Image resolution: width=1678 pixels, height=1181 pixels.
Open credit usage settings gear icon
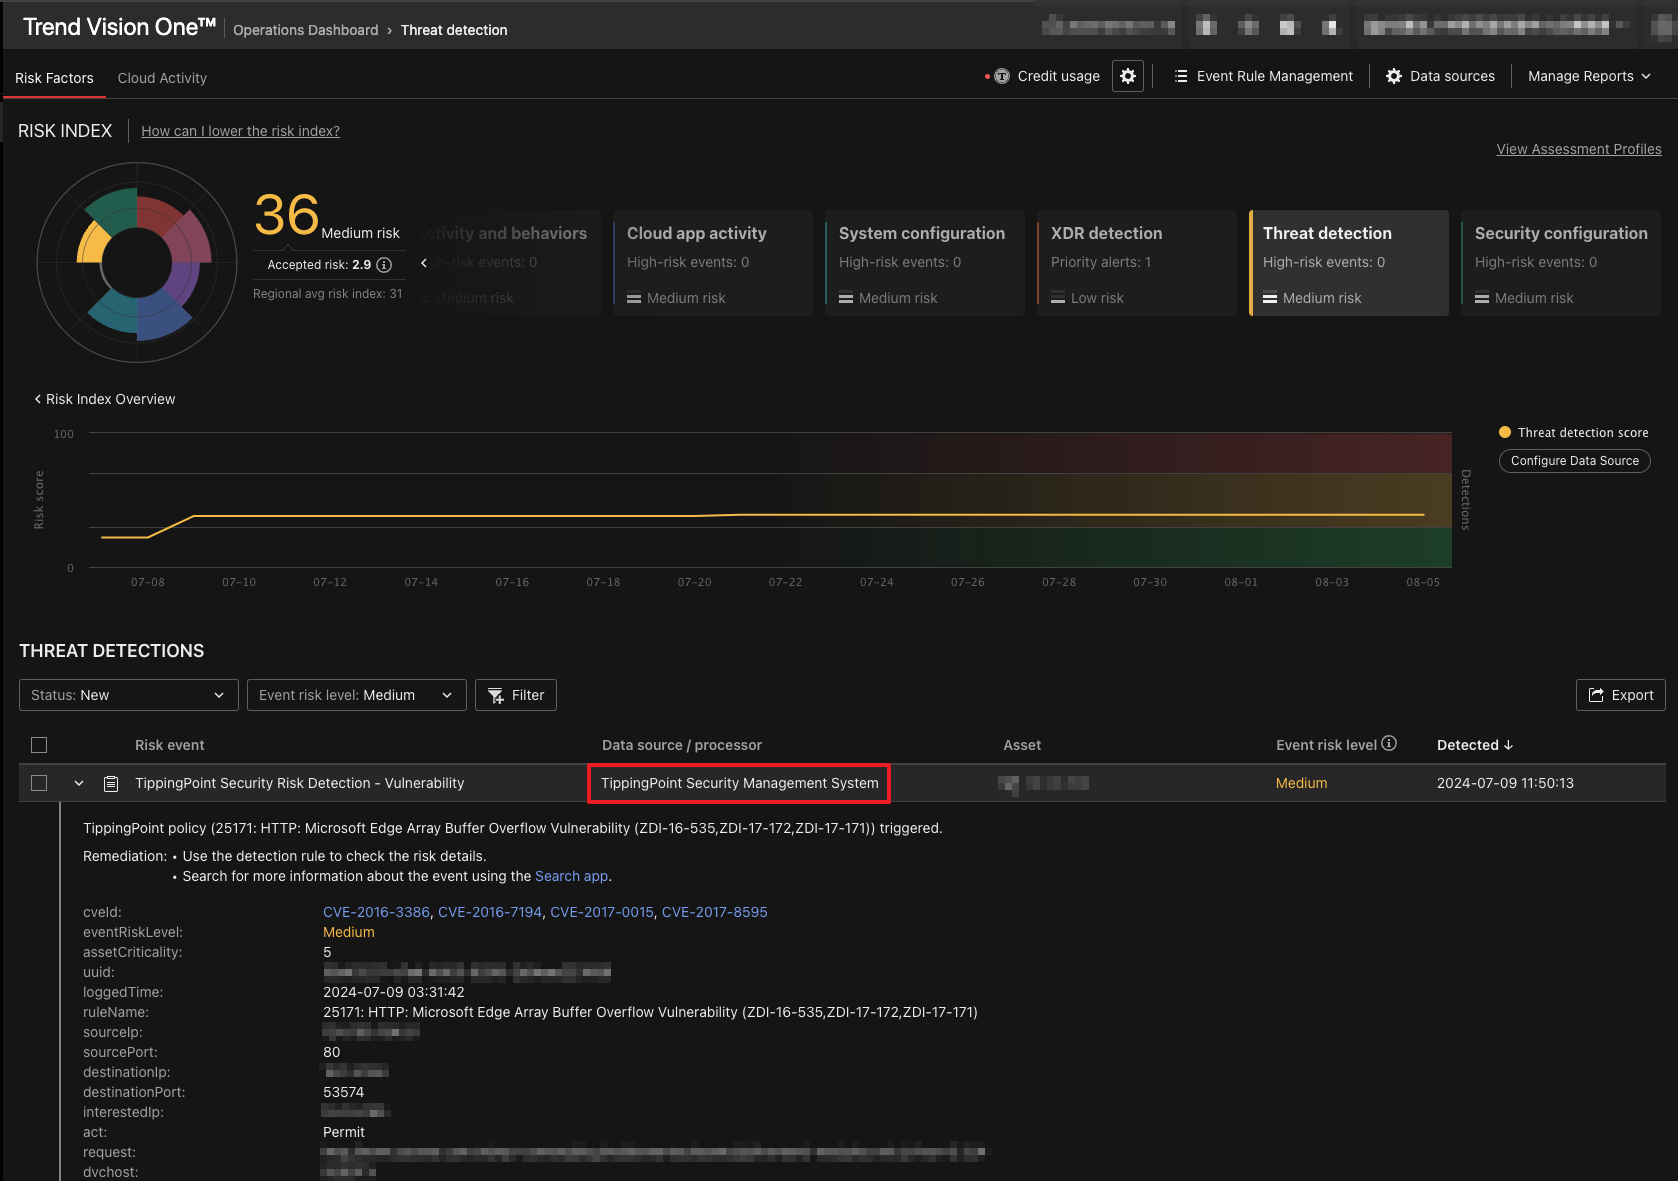tap(1128, 76)
